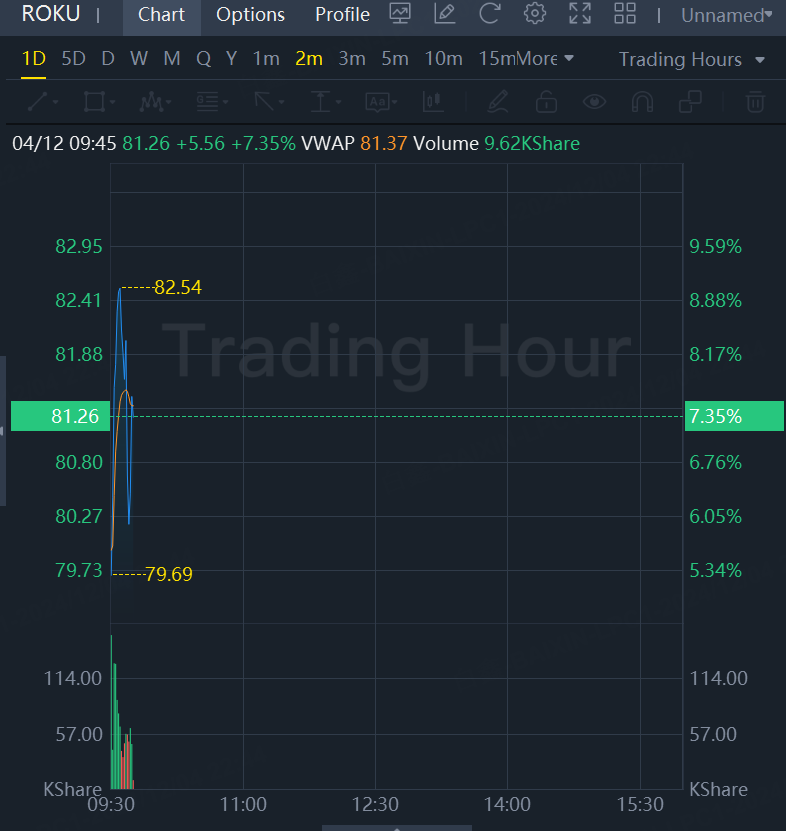Toggle the magnet snap mode

point(643,102)
